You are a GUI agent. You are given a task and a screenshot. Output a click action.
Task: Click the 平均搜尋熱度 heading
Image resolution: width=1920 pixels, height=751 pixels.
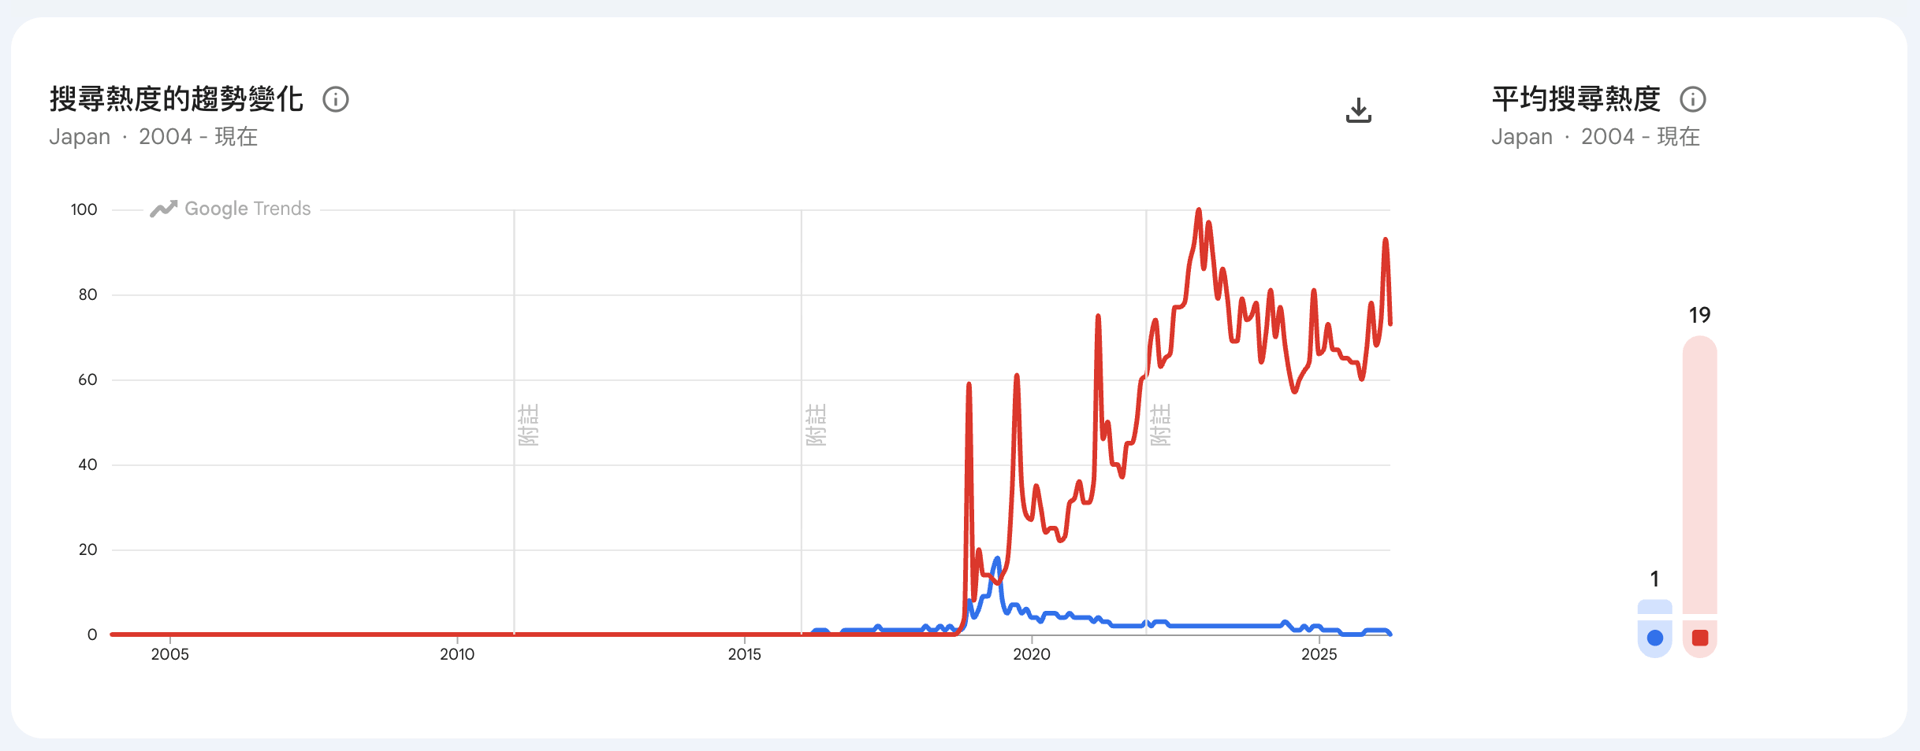(1576, 99)
